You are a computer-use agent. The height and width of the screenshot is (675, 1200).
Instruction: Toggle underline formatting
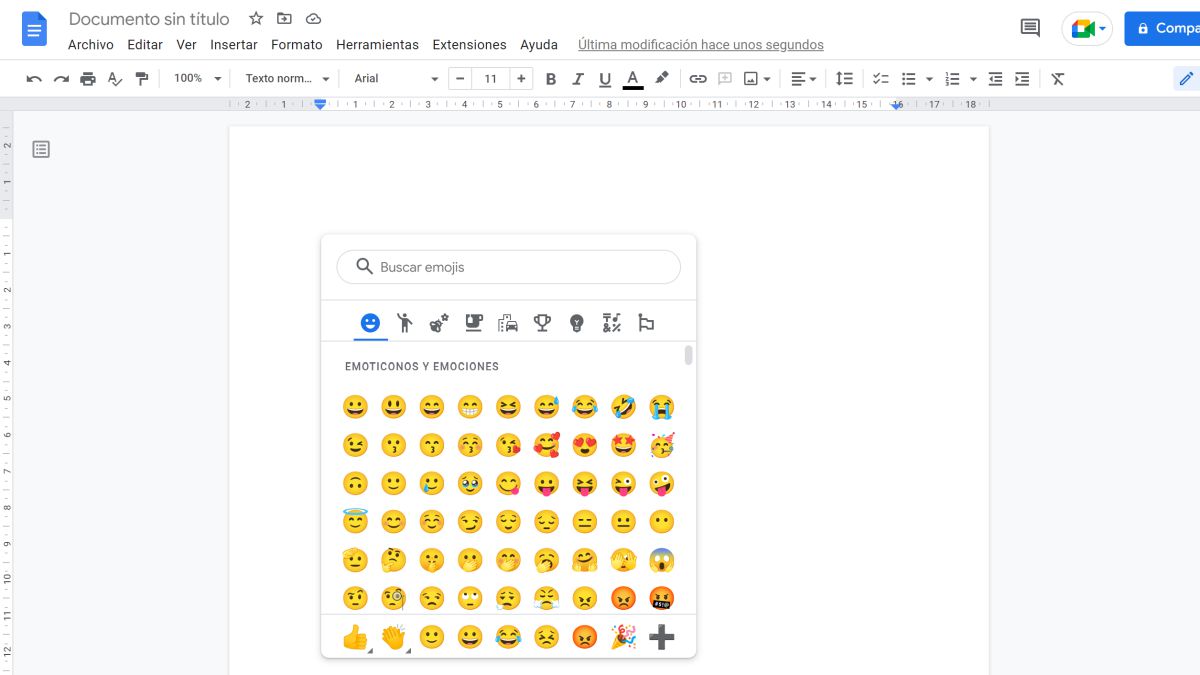tap(605, 78)
